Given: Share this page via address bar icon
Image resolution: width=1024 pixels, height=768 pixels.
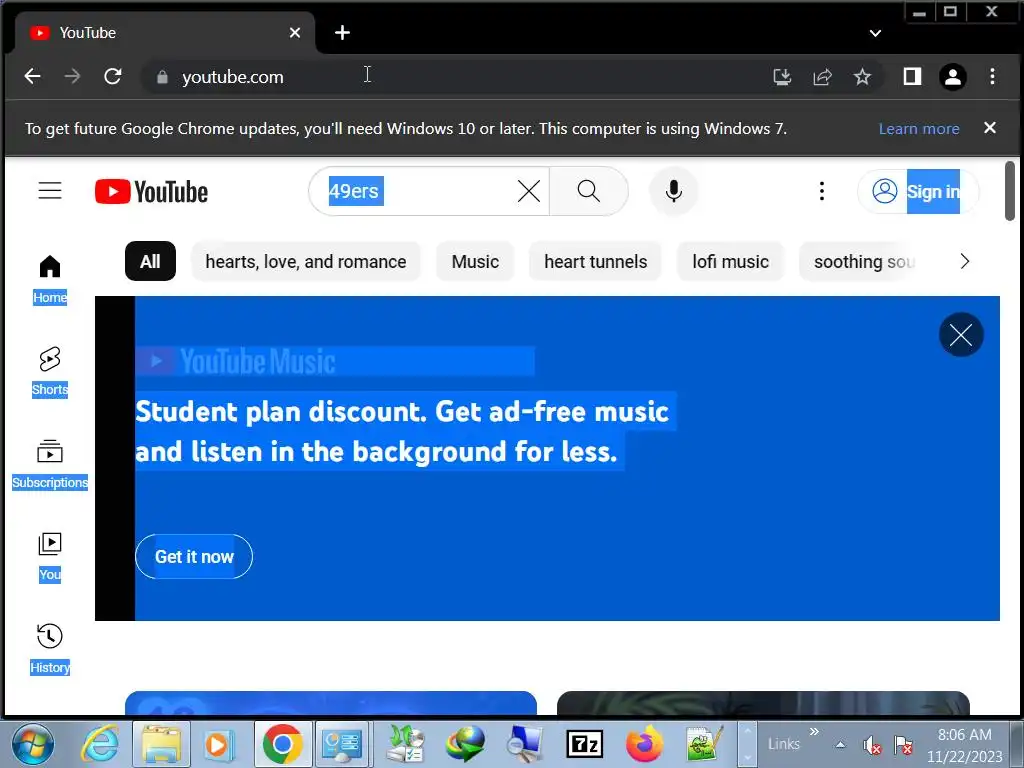Looking at the screenshot, I should (822, 76).
